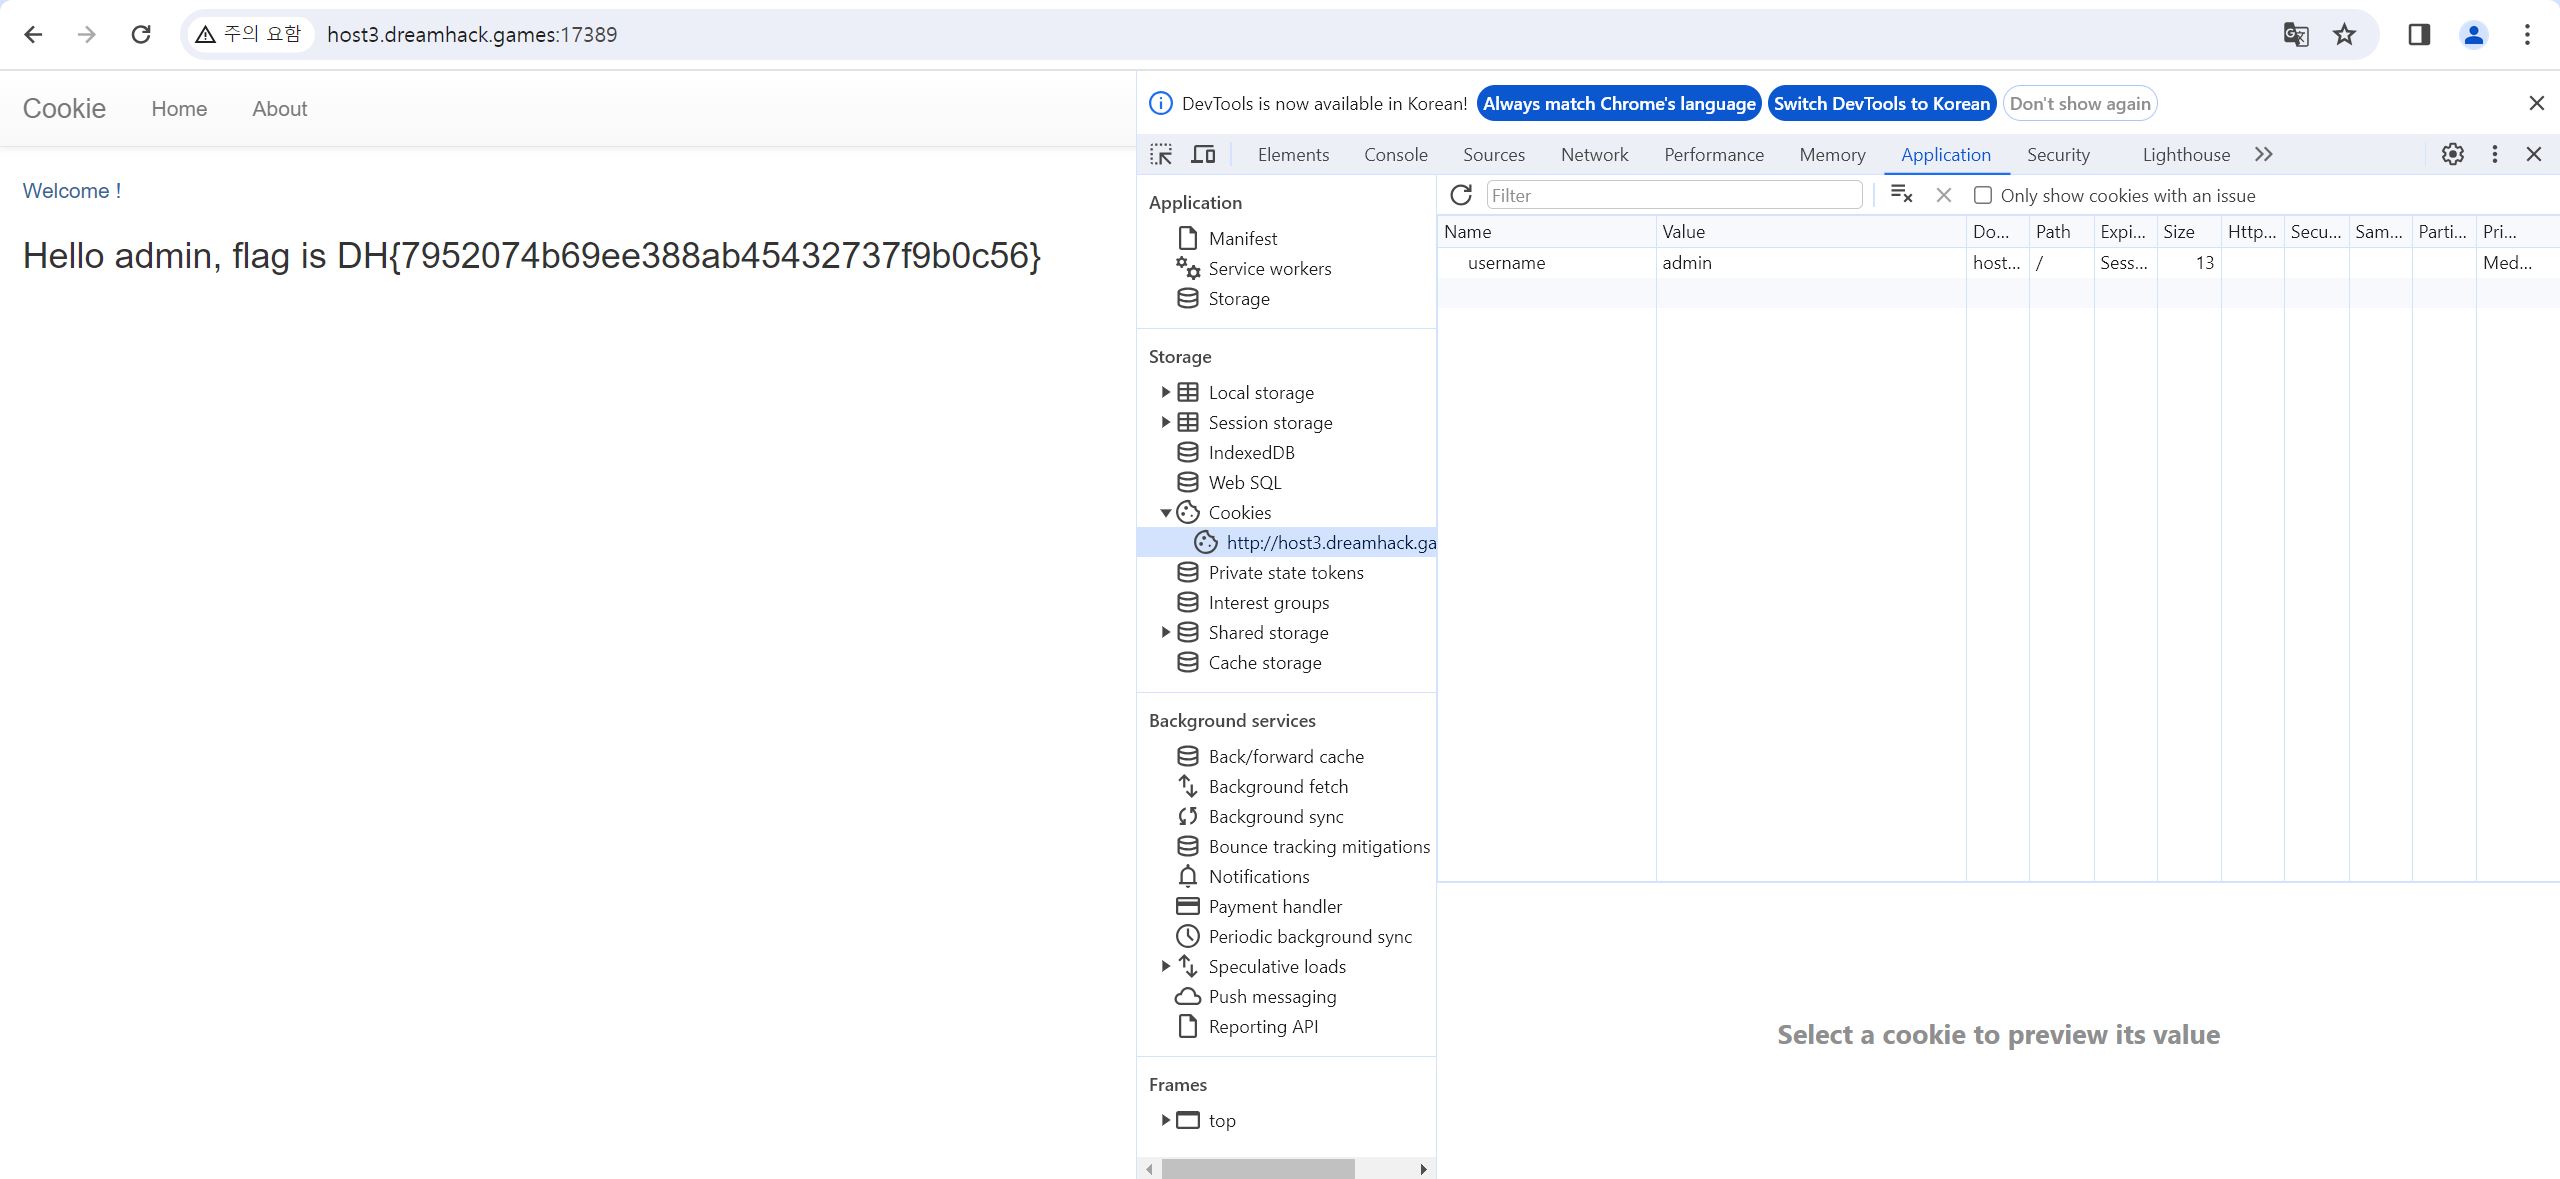Bookmark this page with the star icon
This screenshot has height=1179, width=2560.
pos(2345,35)
